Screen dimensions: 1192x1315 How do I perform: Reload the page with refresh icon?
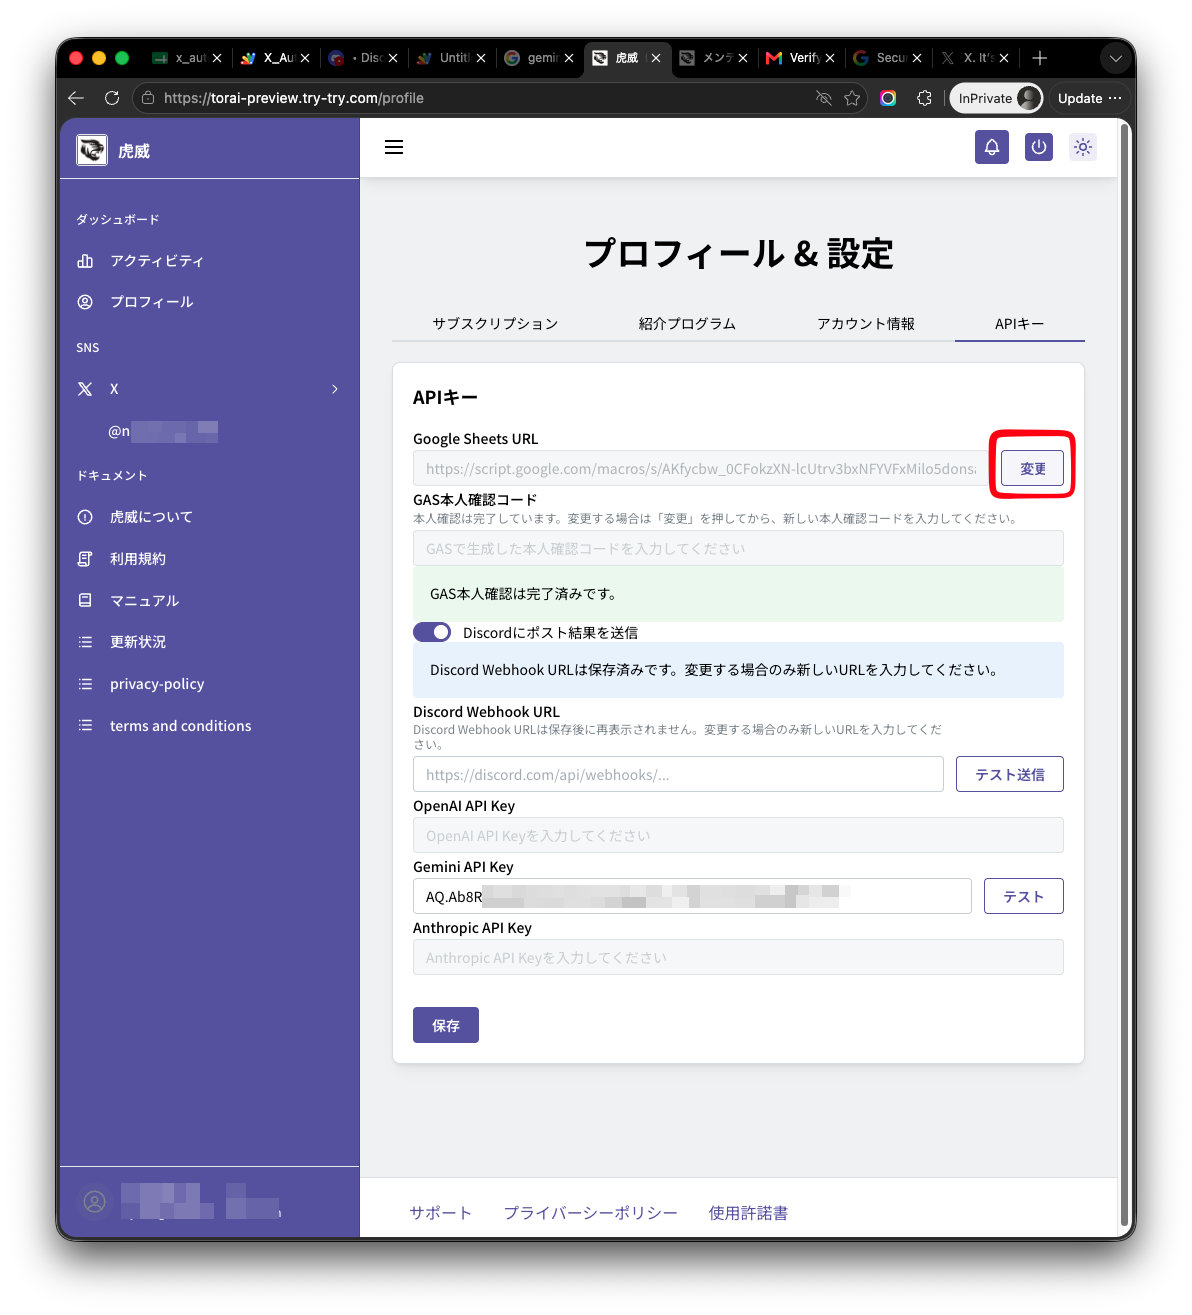pyautogui.click(x=112, y=98)
